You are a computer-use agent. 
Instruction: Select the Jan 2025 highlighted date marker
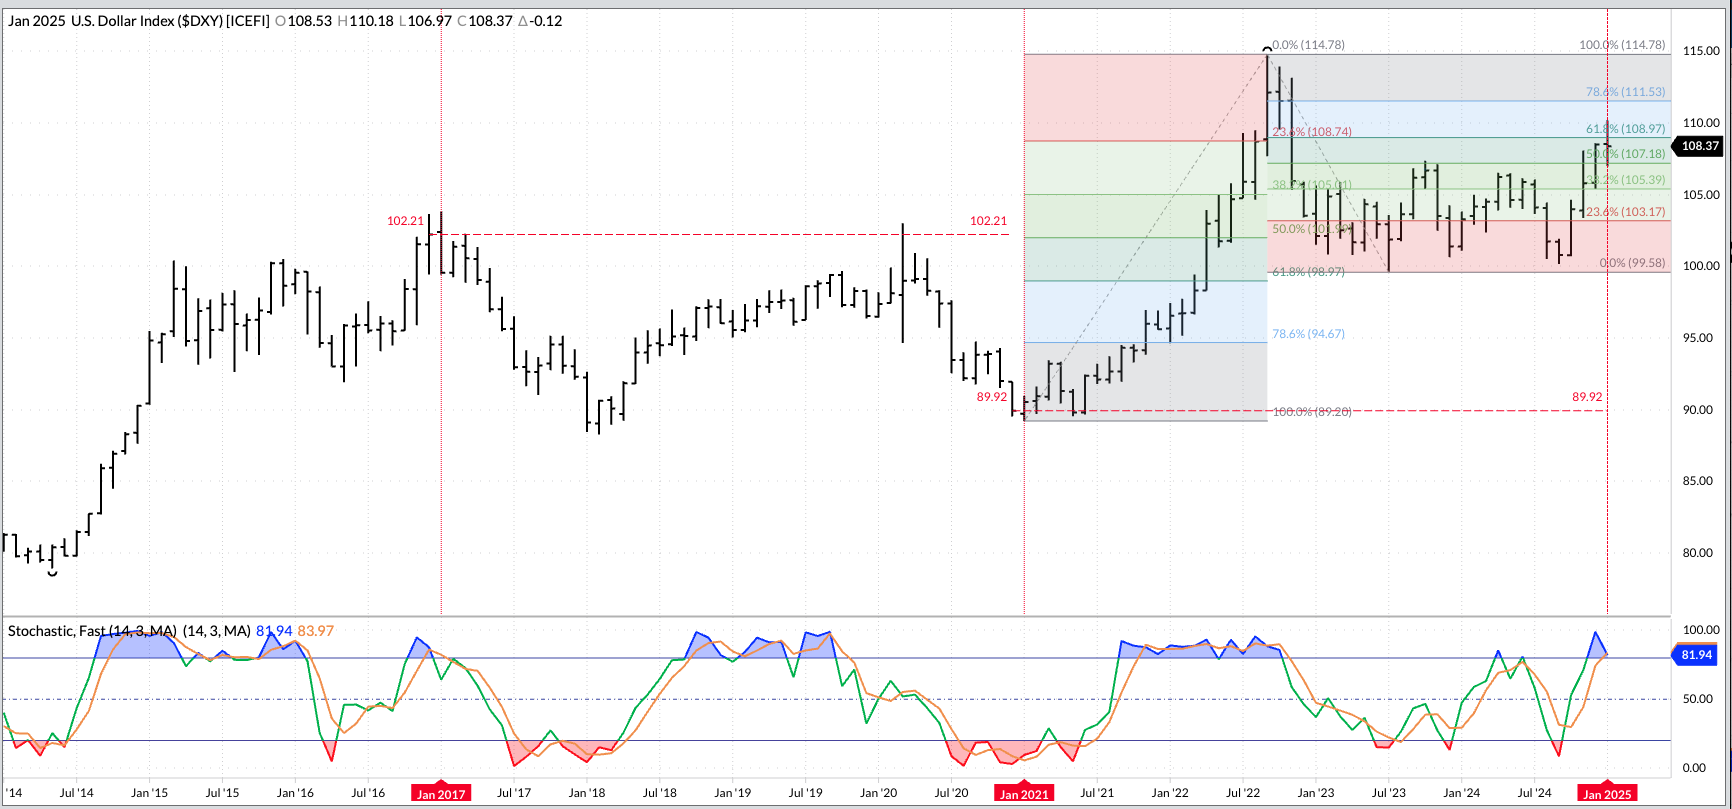[x=1606, y=794]
